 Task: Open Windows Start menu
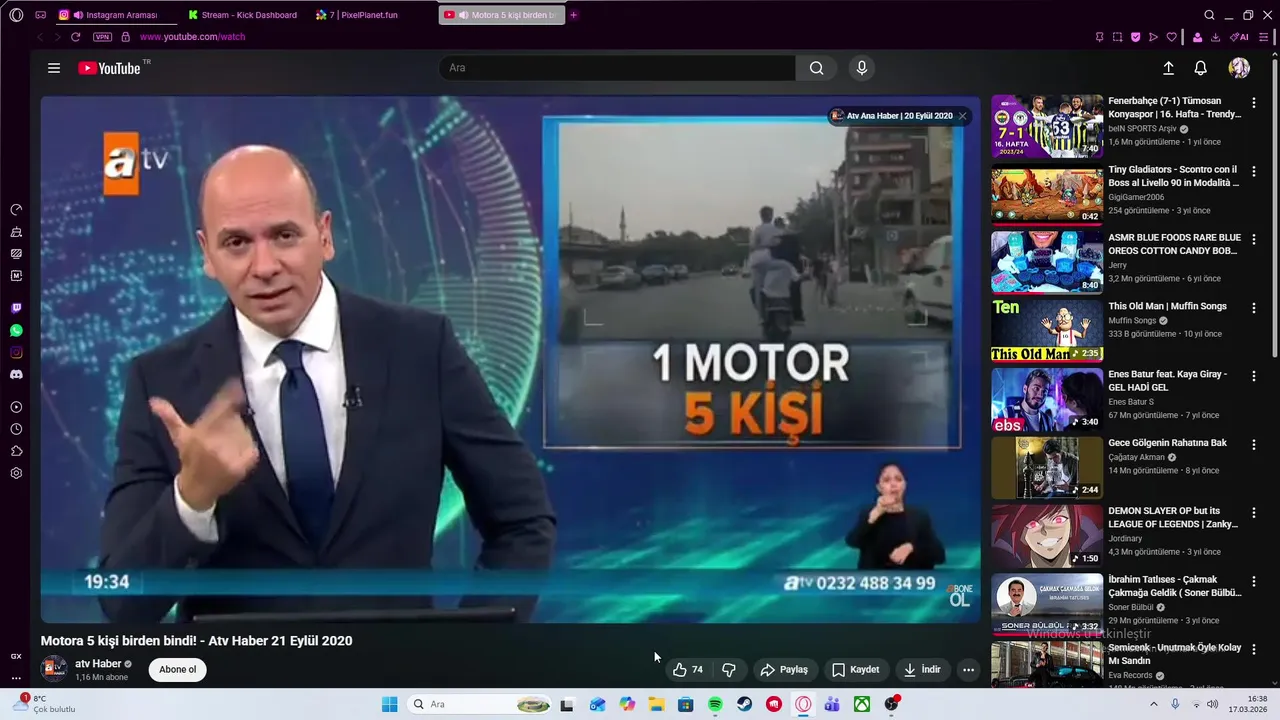point(389,704)
